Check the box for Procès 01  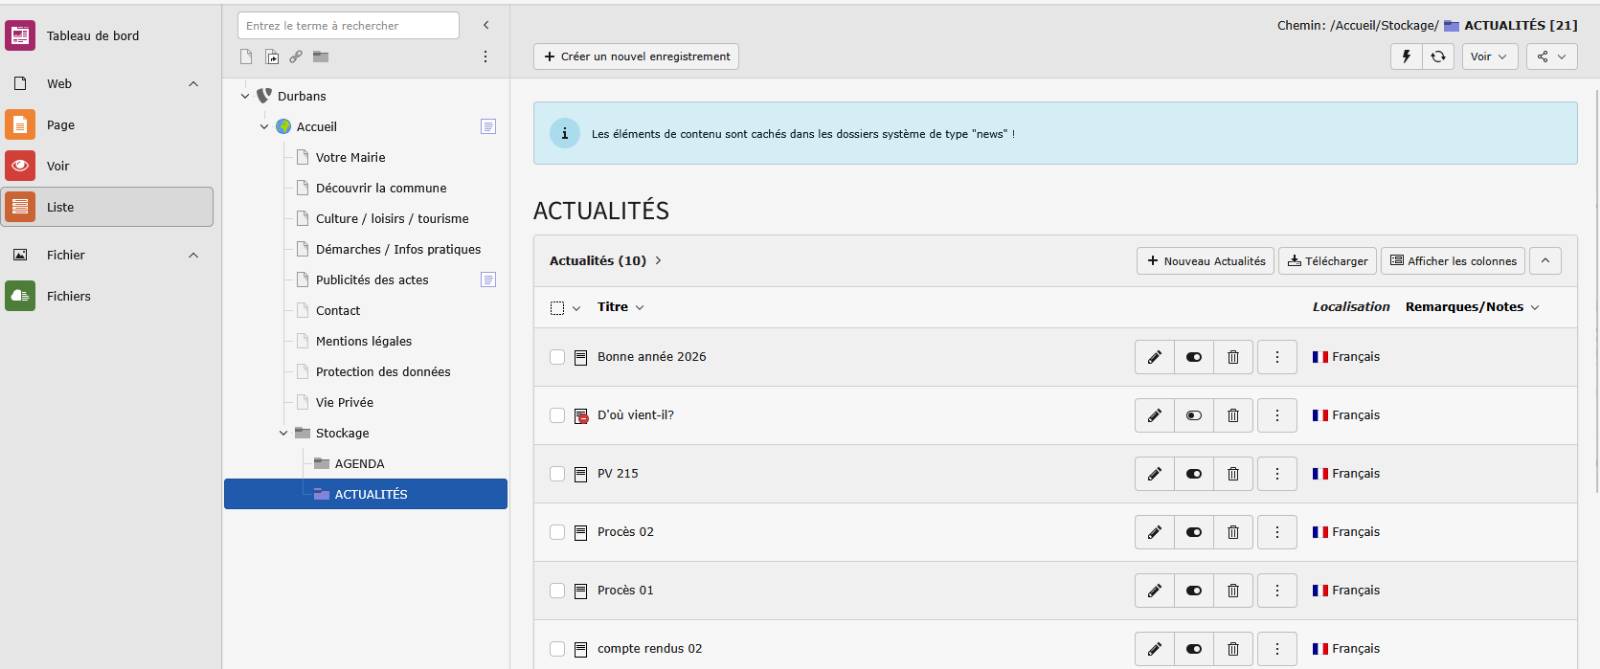point(557,591)
